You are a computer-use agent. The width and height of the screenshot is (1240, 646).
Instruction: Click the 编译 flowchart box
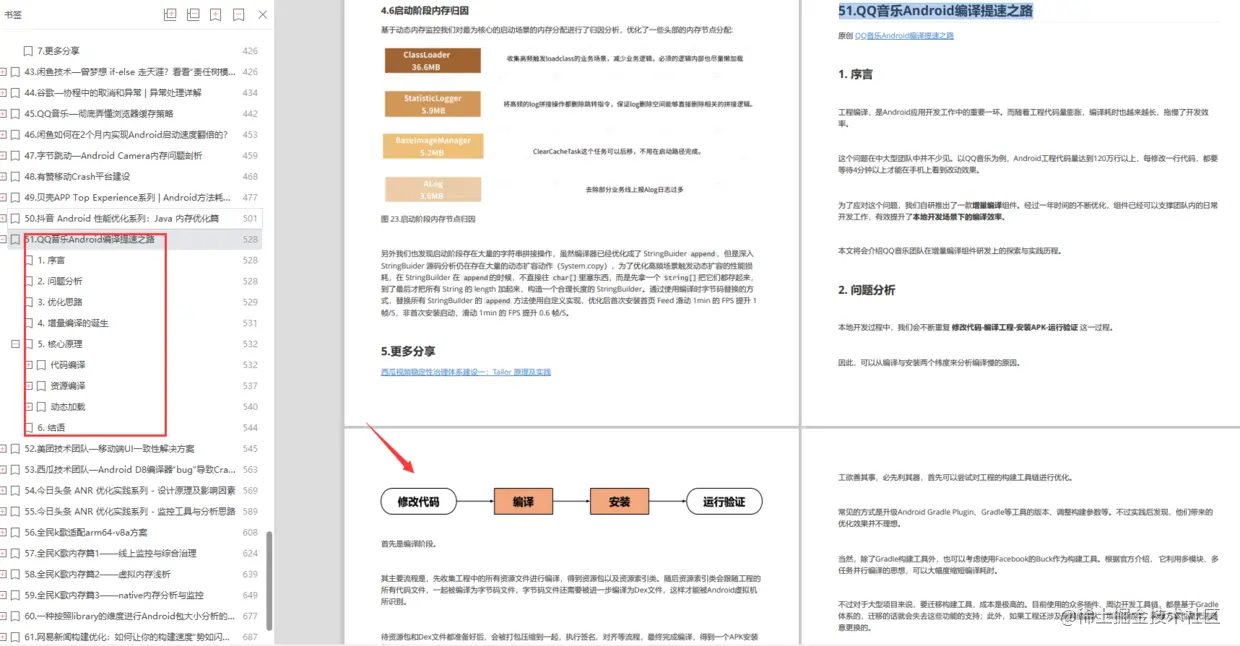[x=523, y=502]
